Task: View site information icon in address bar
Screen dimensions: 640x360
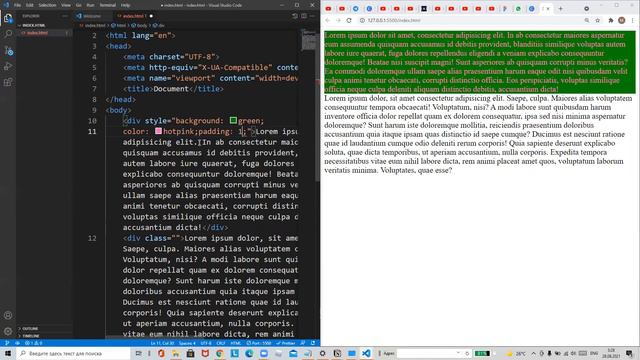Action: (x=362, y=20)
